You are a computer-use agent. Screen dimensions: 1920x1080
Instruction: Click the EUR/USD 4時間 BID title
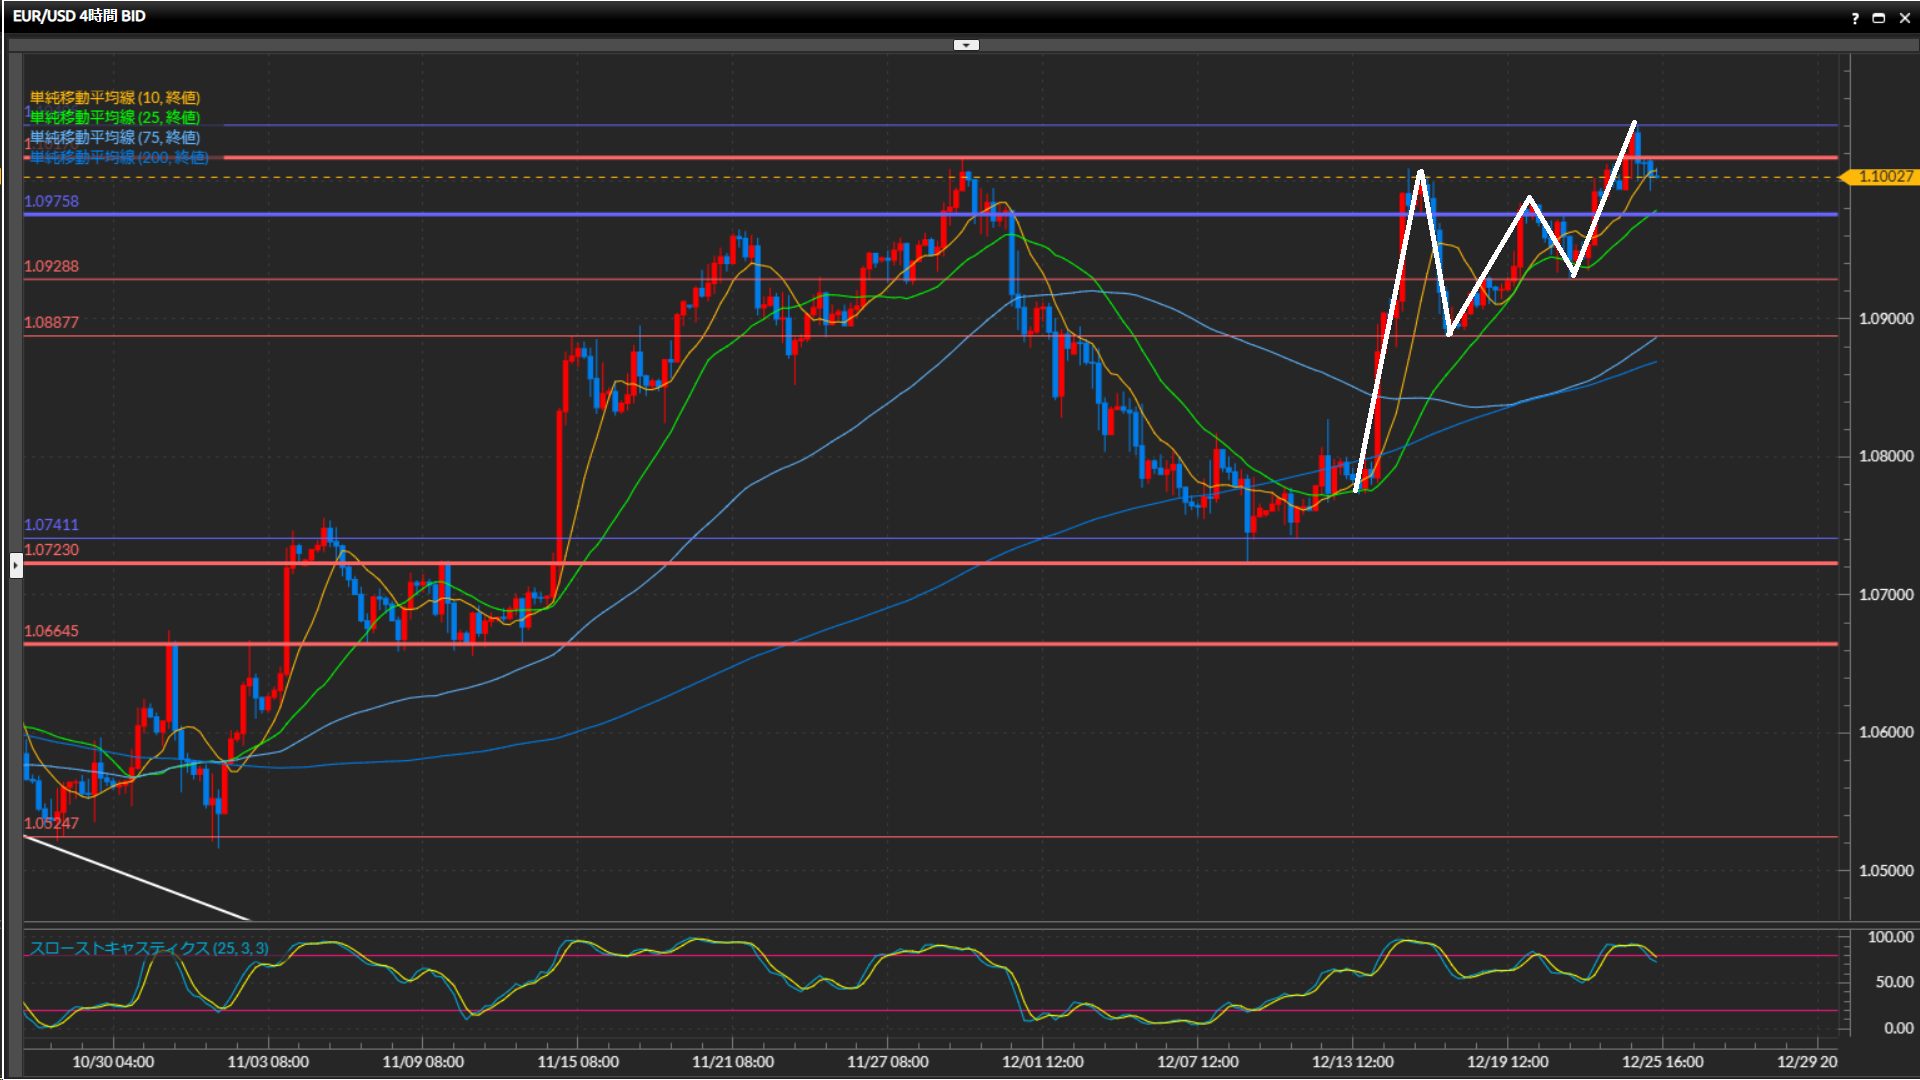tap(79, 16)
